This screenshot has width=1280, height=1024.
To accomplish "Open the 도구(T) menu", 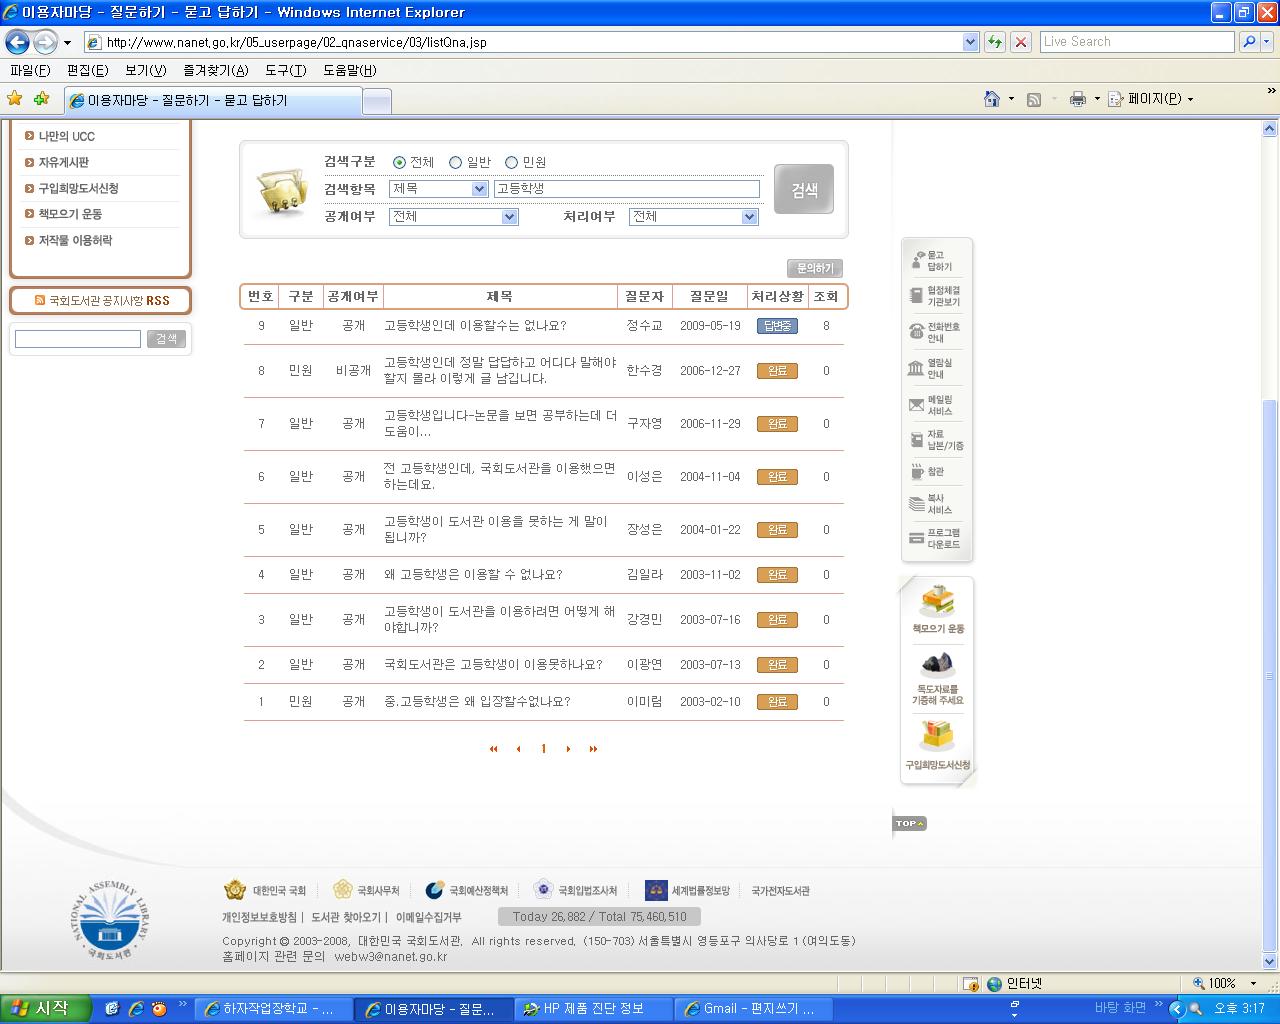I will pyautogui.click(x=285, y=71).
